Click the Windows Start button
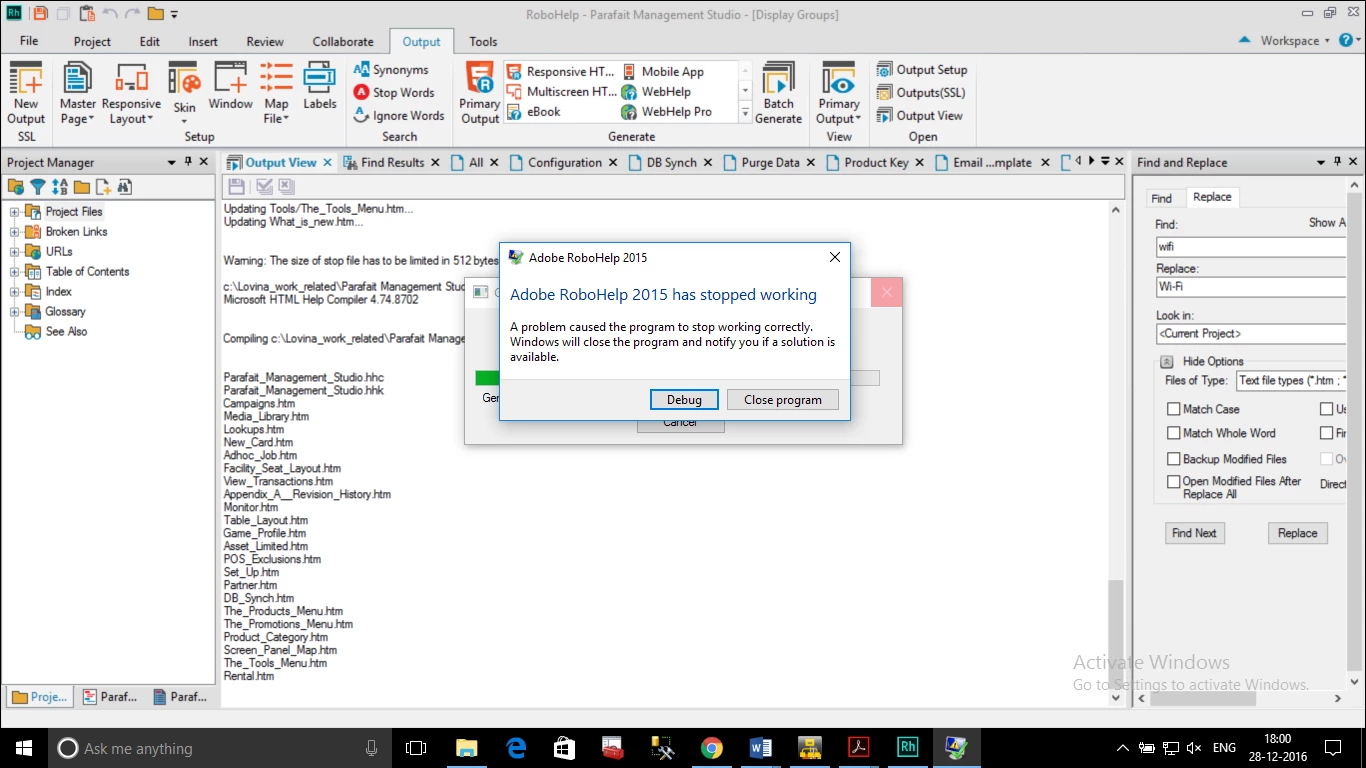 point(24,747)
